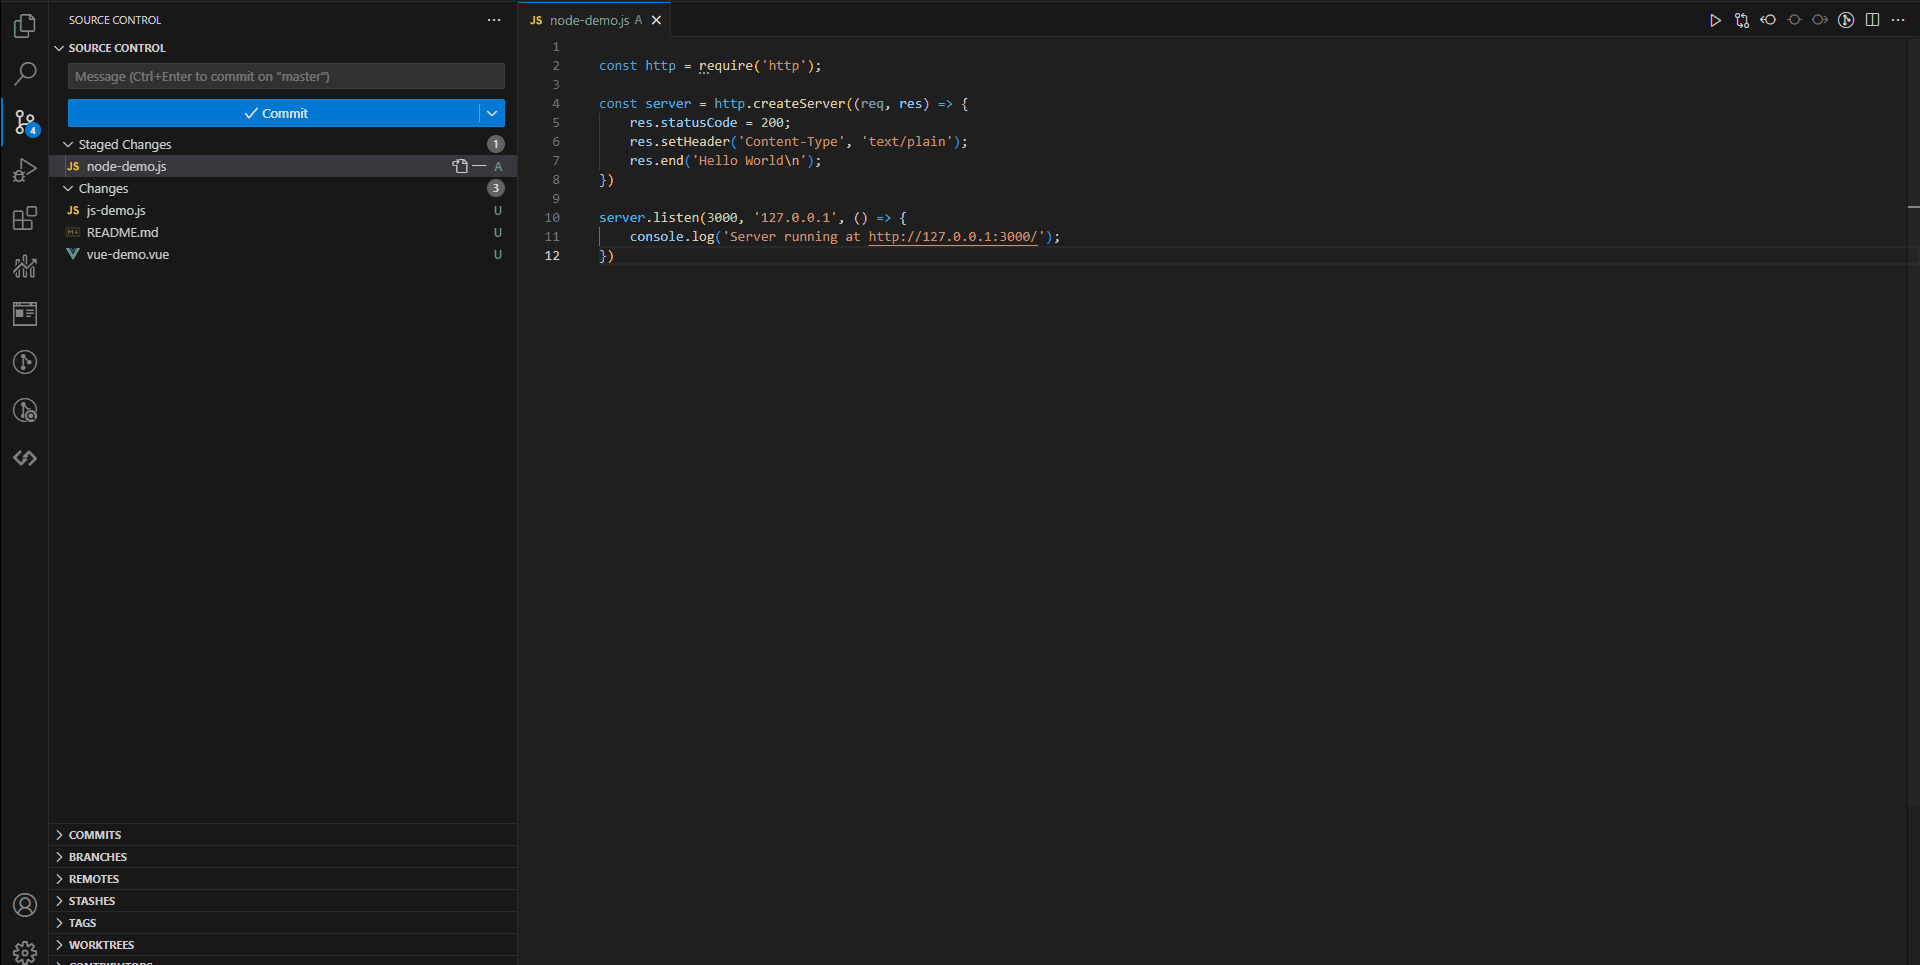Open changes with previous revision icon
Screen dimensions: 1920x965
coord(1768,20)
